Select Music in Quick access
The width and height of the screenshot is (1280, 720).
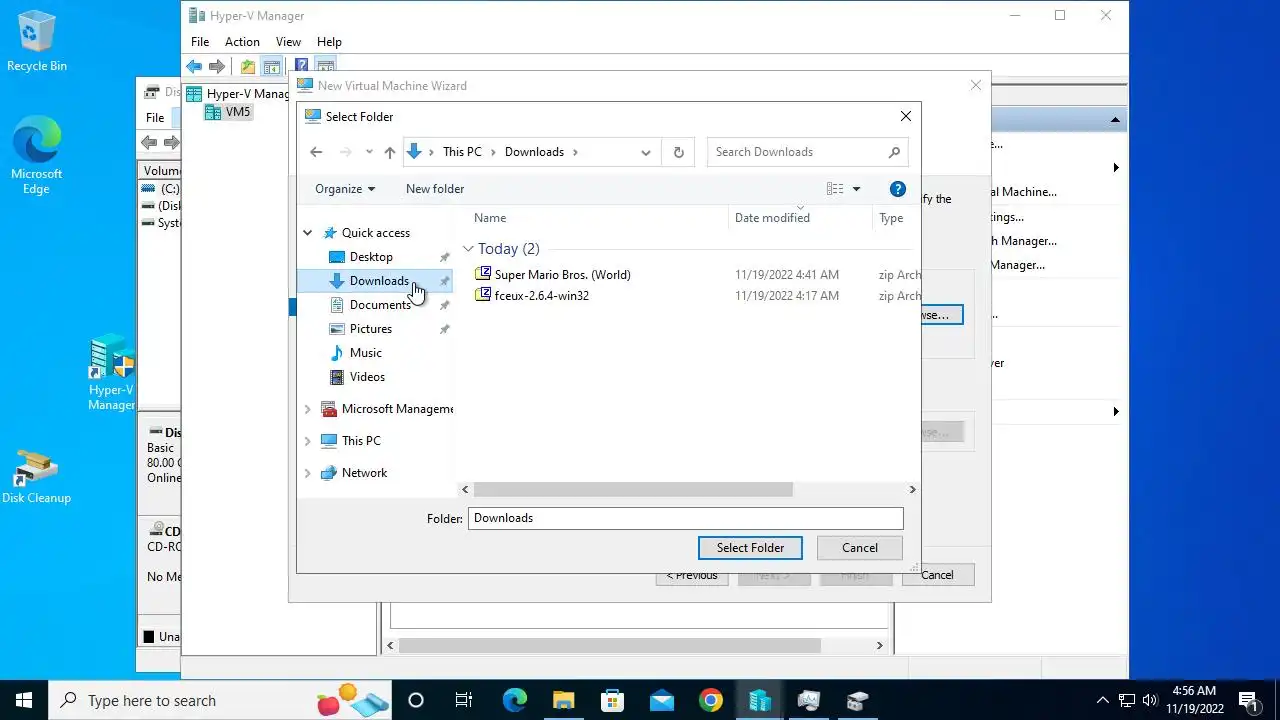point(366,353)
